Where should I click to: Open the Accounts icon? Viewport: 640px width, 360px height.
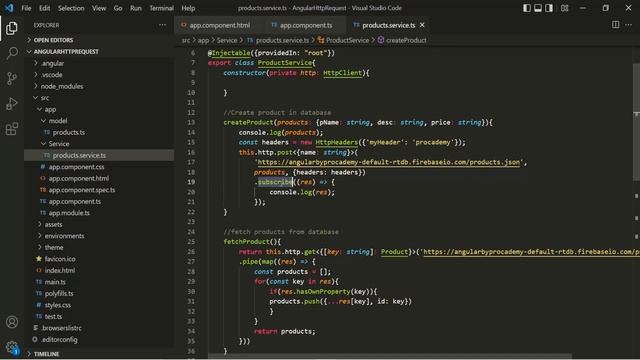pyautogui.click(x=12, y=322)
